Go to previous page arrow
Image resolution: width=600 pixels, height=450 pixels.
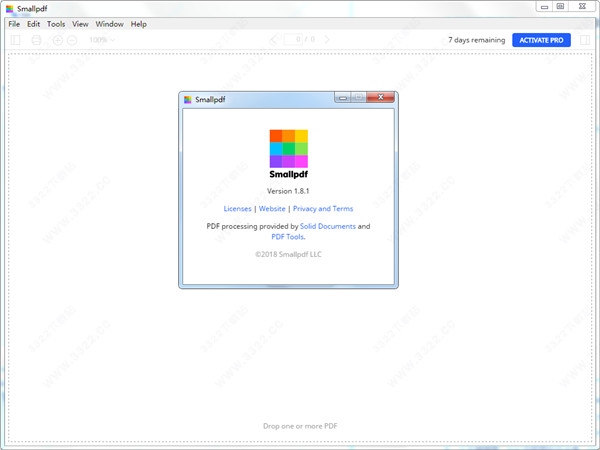[273, 39]
